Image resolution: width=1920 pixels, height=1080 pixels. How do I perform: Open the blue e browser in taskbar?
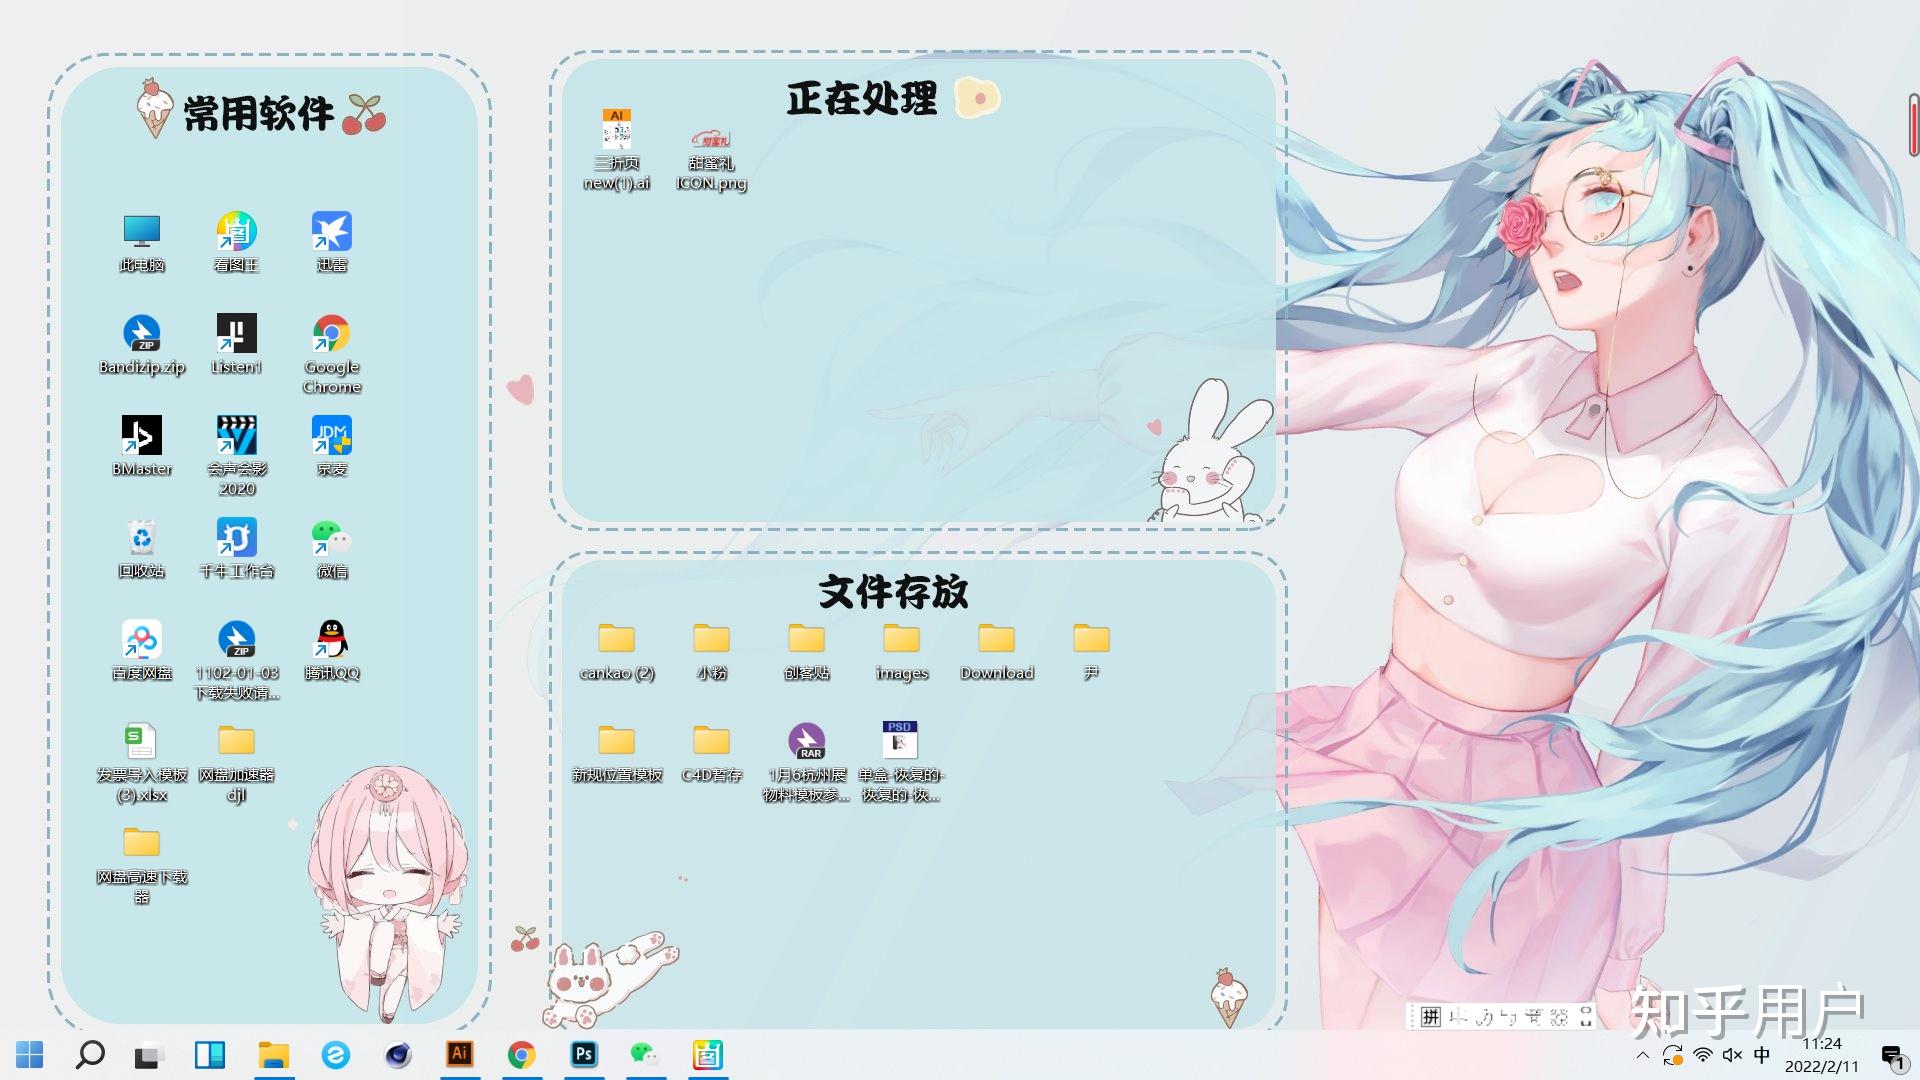[x=336, y=1054]
